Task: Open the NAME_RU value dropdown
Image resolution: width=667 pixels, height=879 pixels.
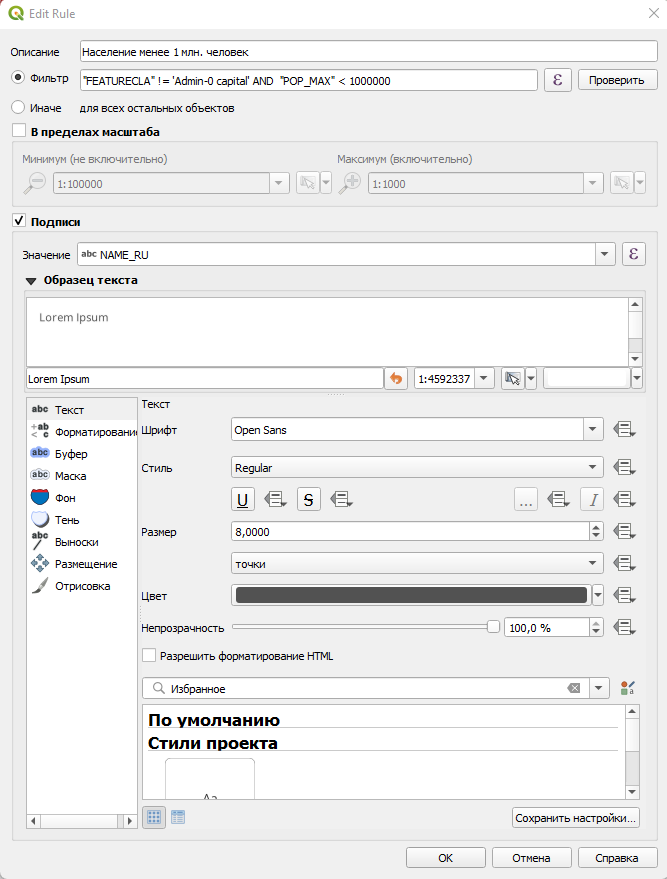Action: [x=604, y=255]
